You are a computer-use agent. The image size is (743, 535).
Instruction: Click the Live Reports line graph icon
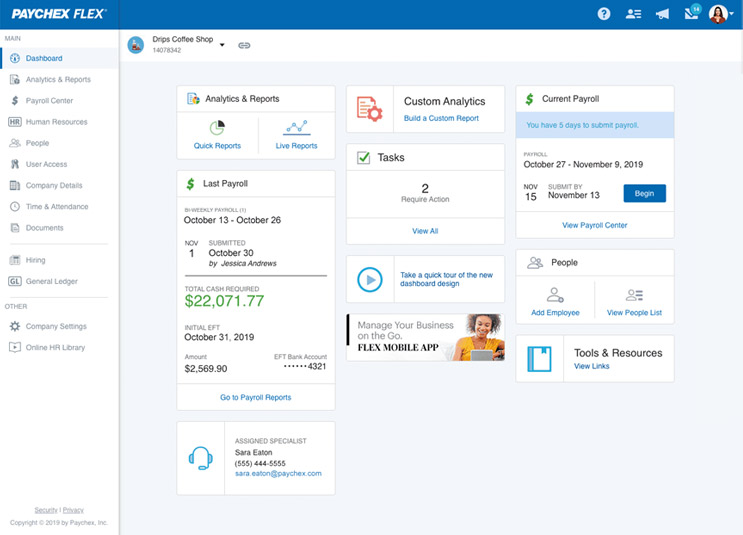(297, 127)
